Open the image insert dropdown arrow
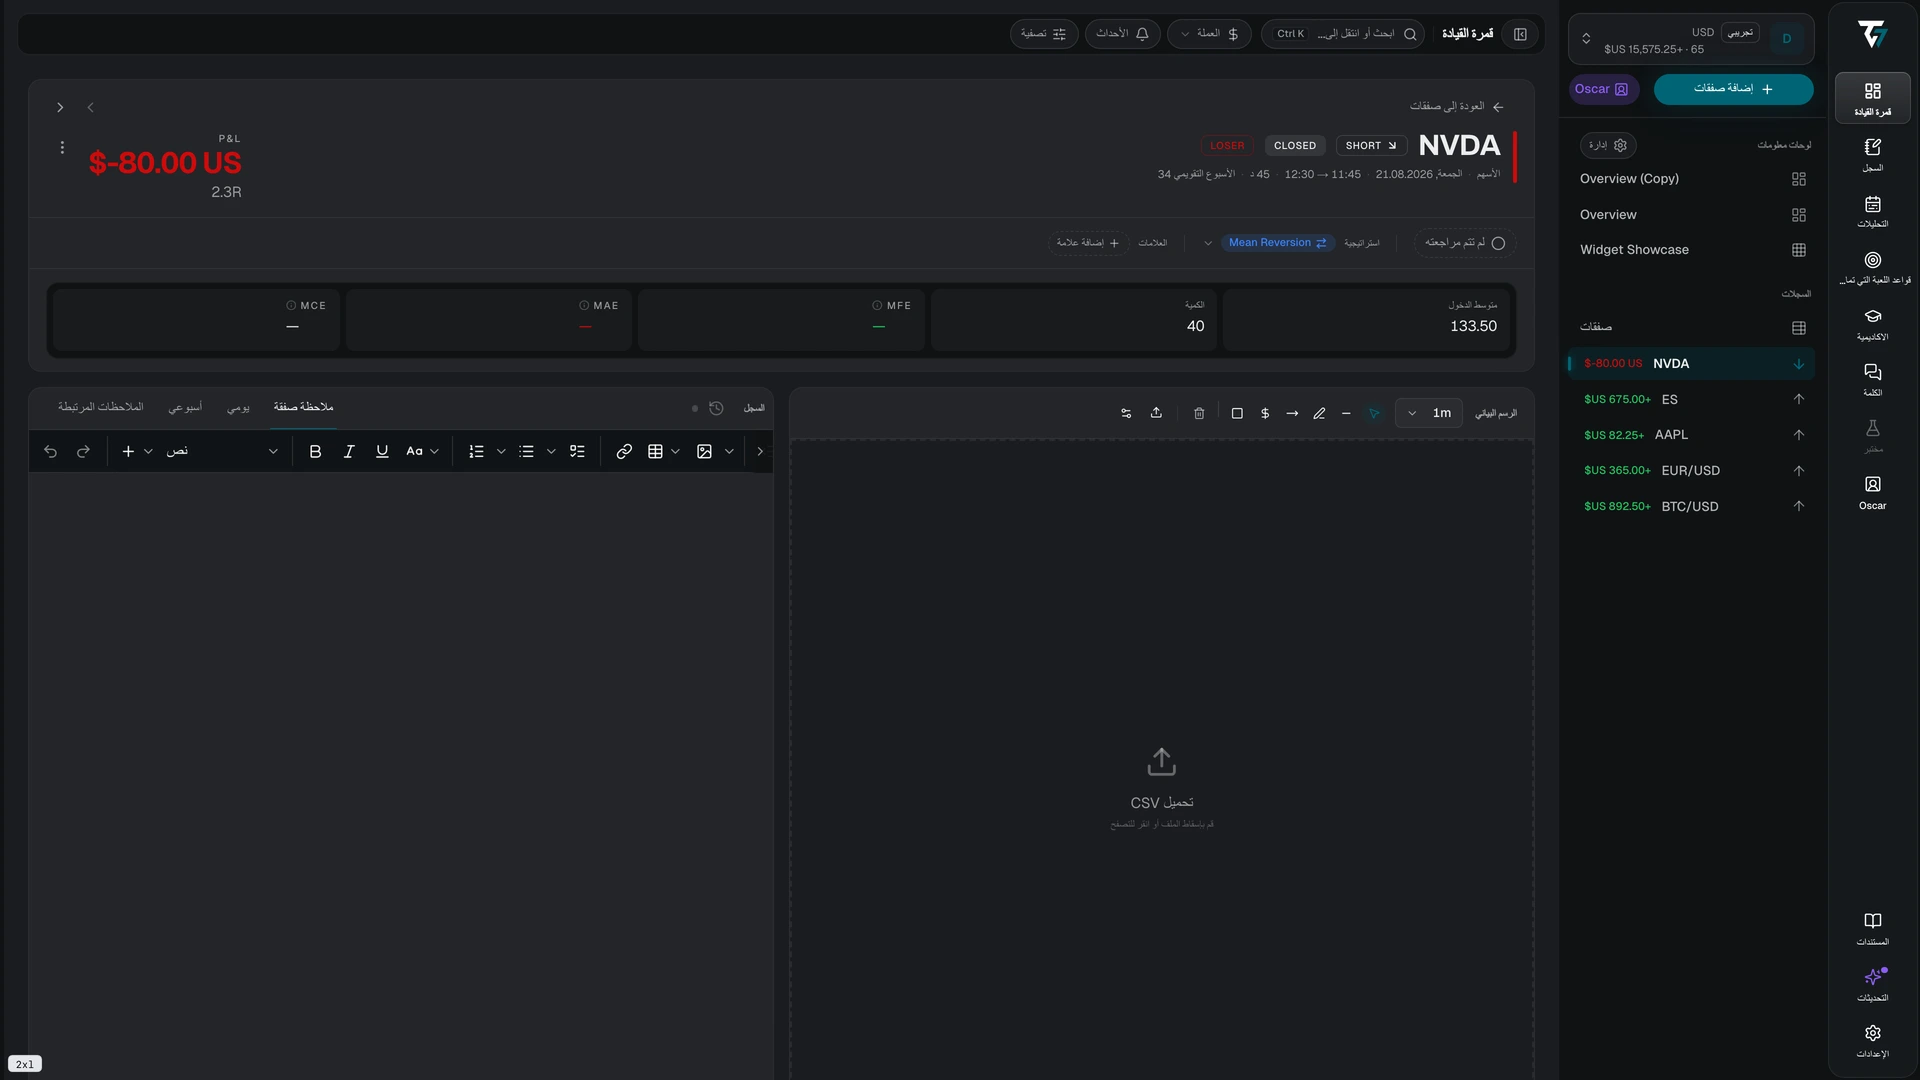The image size is (1920, 1080). pos(729,452)
